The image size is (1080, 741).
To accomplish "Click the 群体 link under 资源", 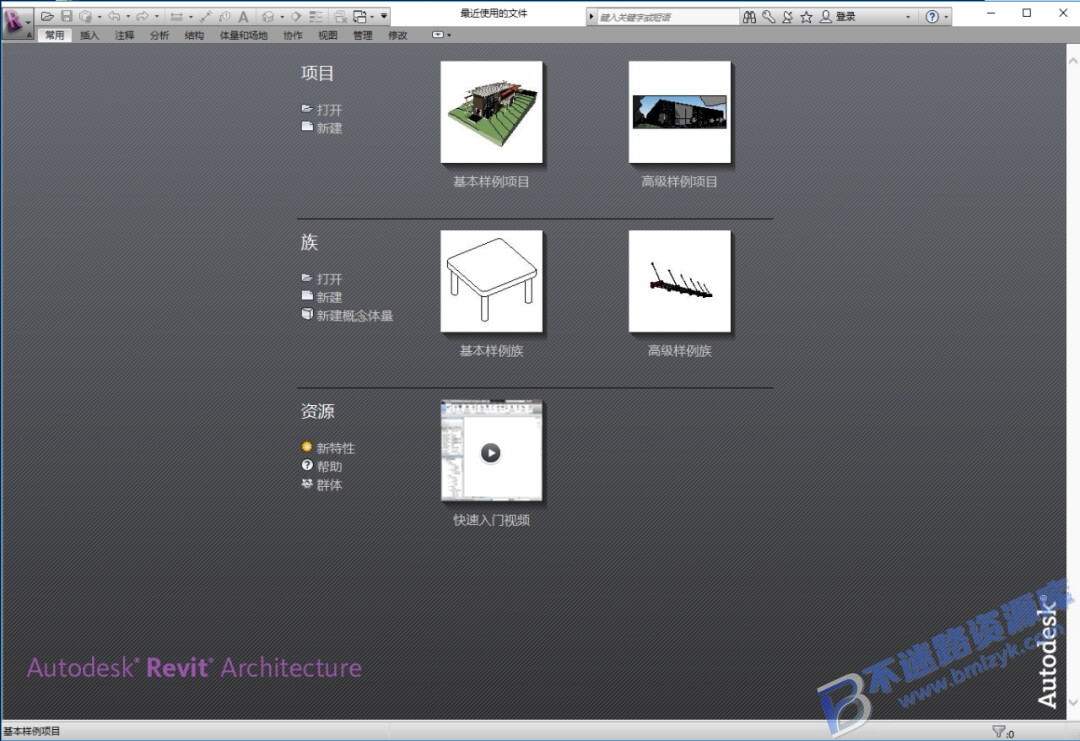I will (329, 485).
